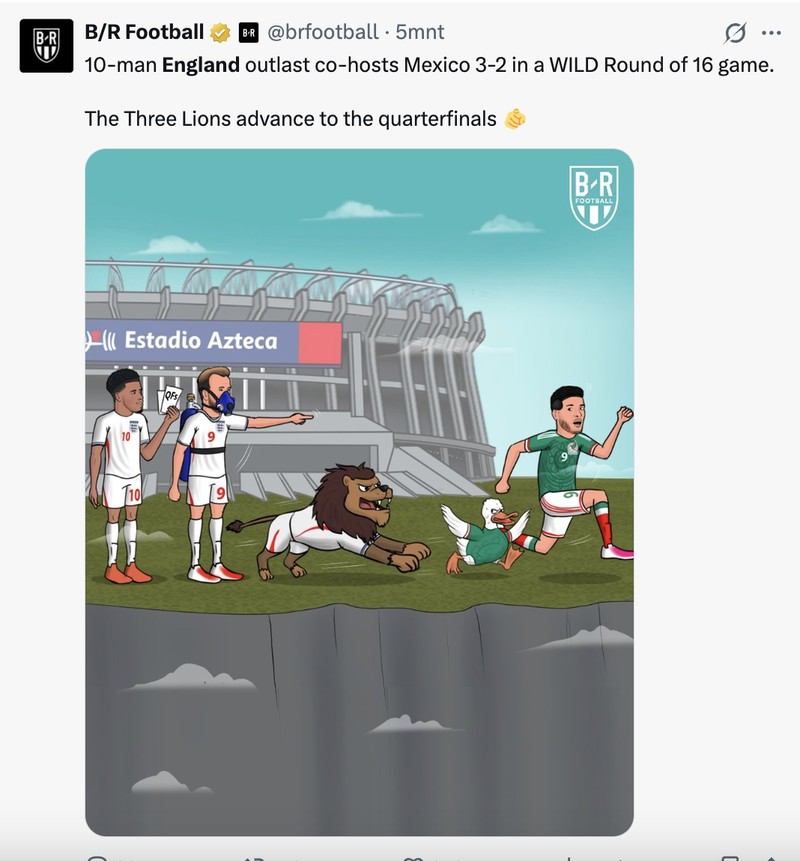Click the gold verified badge
Image resolution: width=800 pixels, height=861 pixels.
point(220,32)
